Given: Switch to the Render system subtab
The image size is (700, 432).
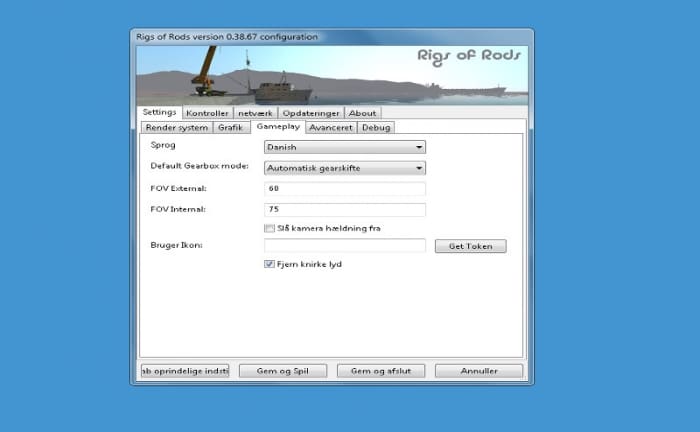Looking at the screenshot, I should 177,128.
